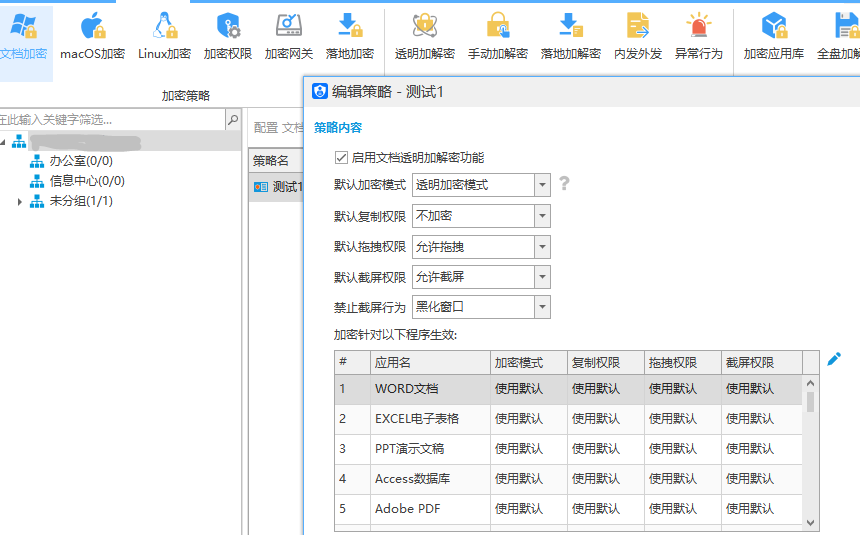Click the root organization tree icon
Screen dimensions: 860x535
pyautogui.click(x=19, y=142)
